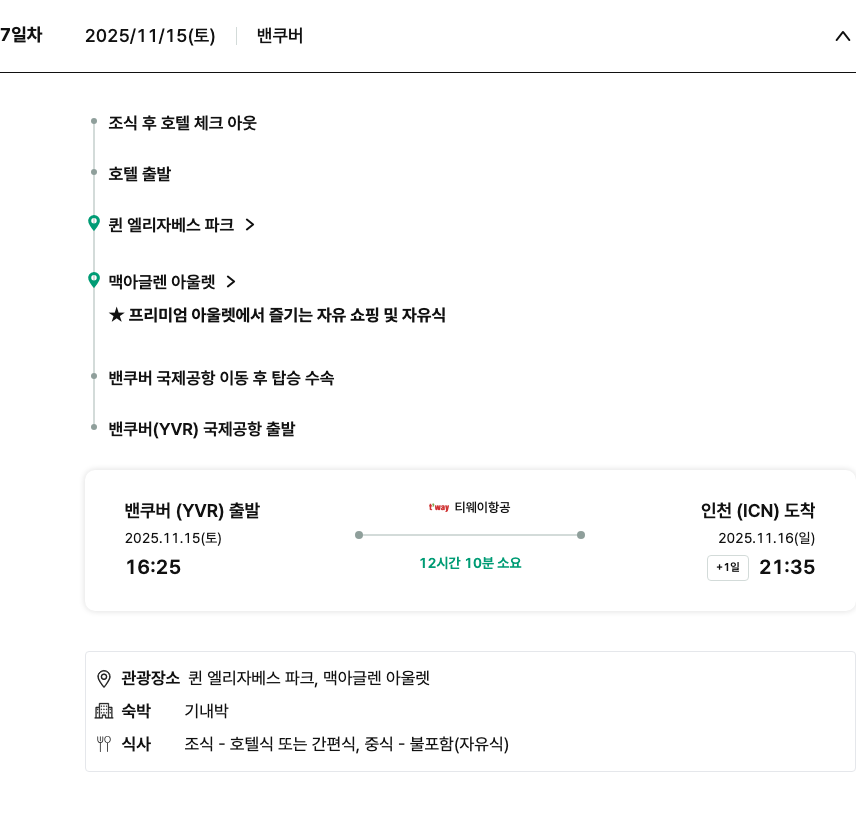
Task: Collapse the 7일차 itinerary section
Action: click(842, 36)
